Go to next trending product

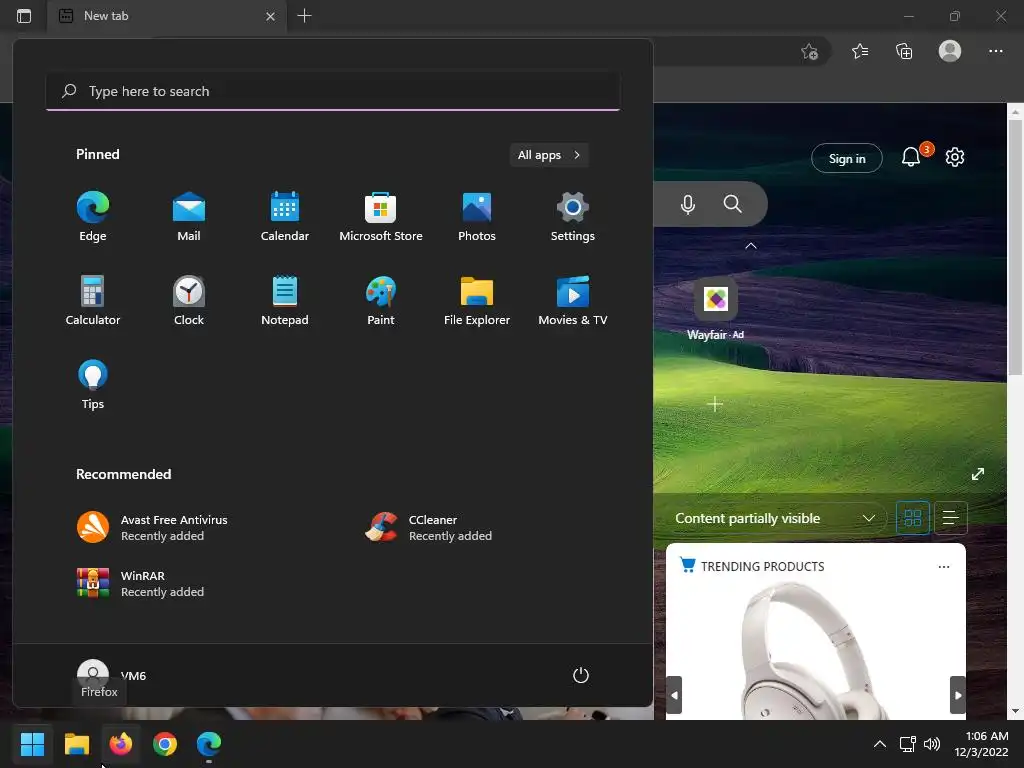point(957,695)
